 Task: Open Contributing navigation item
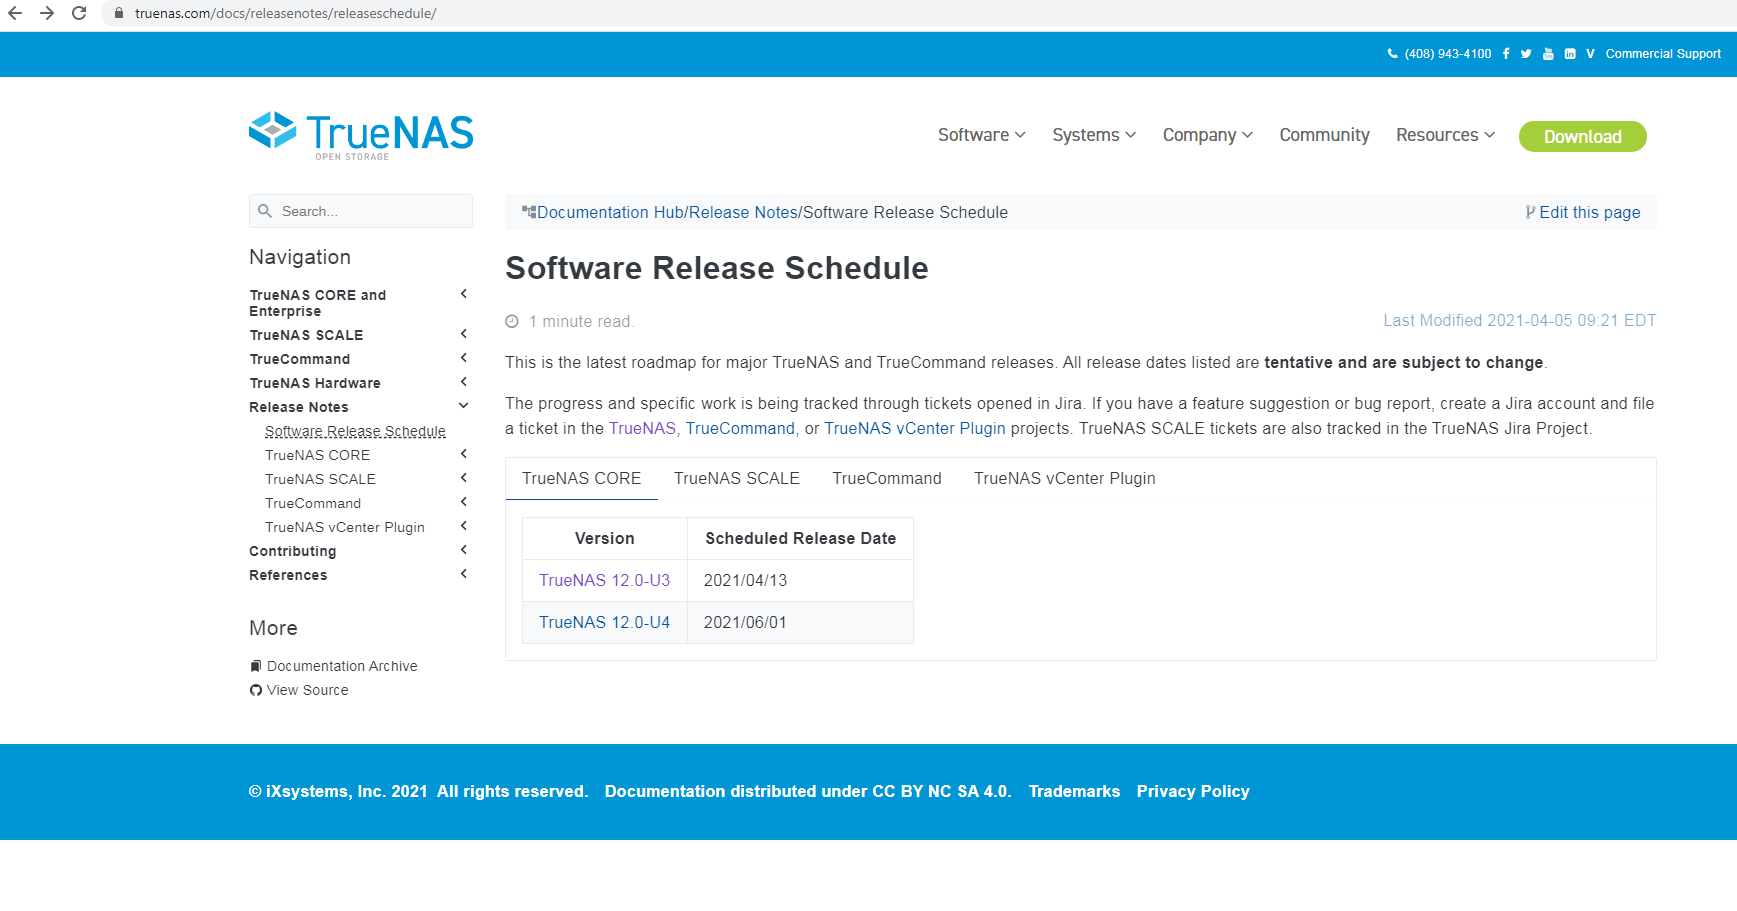point(292,551)
